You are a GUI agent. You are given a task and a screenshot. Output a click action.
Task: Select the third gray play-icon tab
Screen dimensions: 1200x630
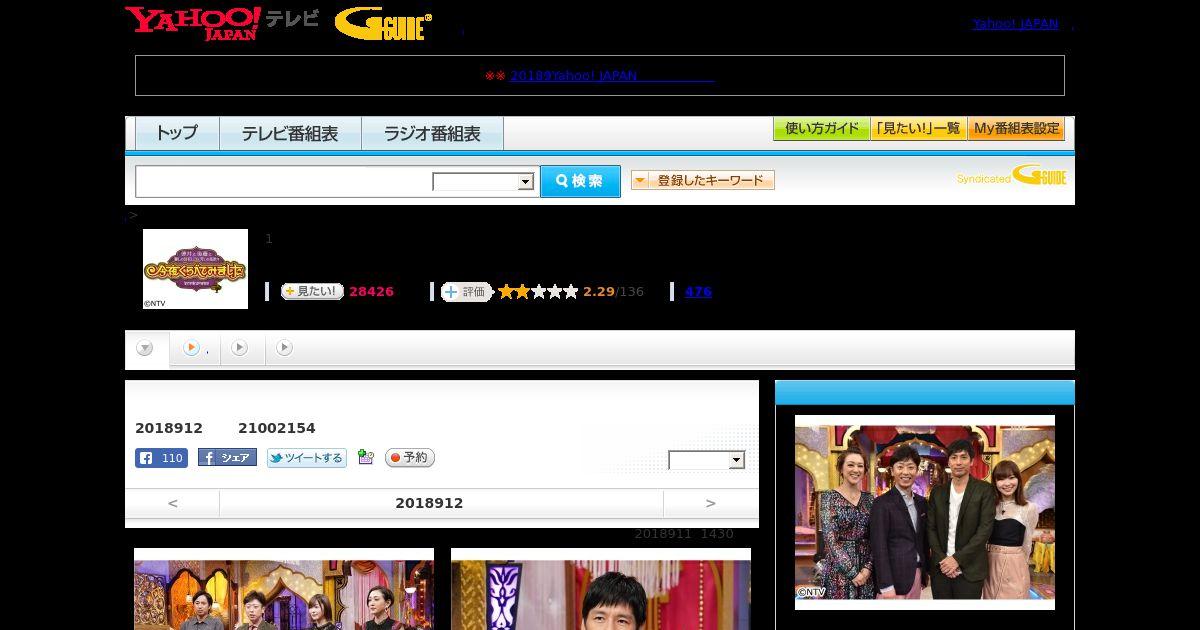[x=284, y=348]
